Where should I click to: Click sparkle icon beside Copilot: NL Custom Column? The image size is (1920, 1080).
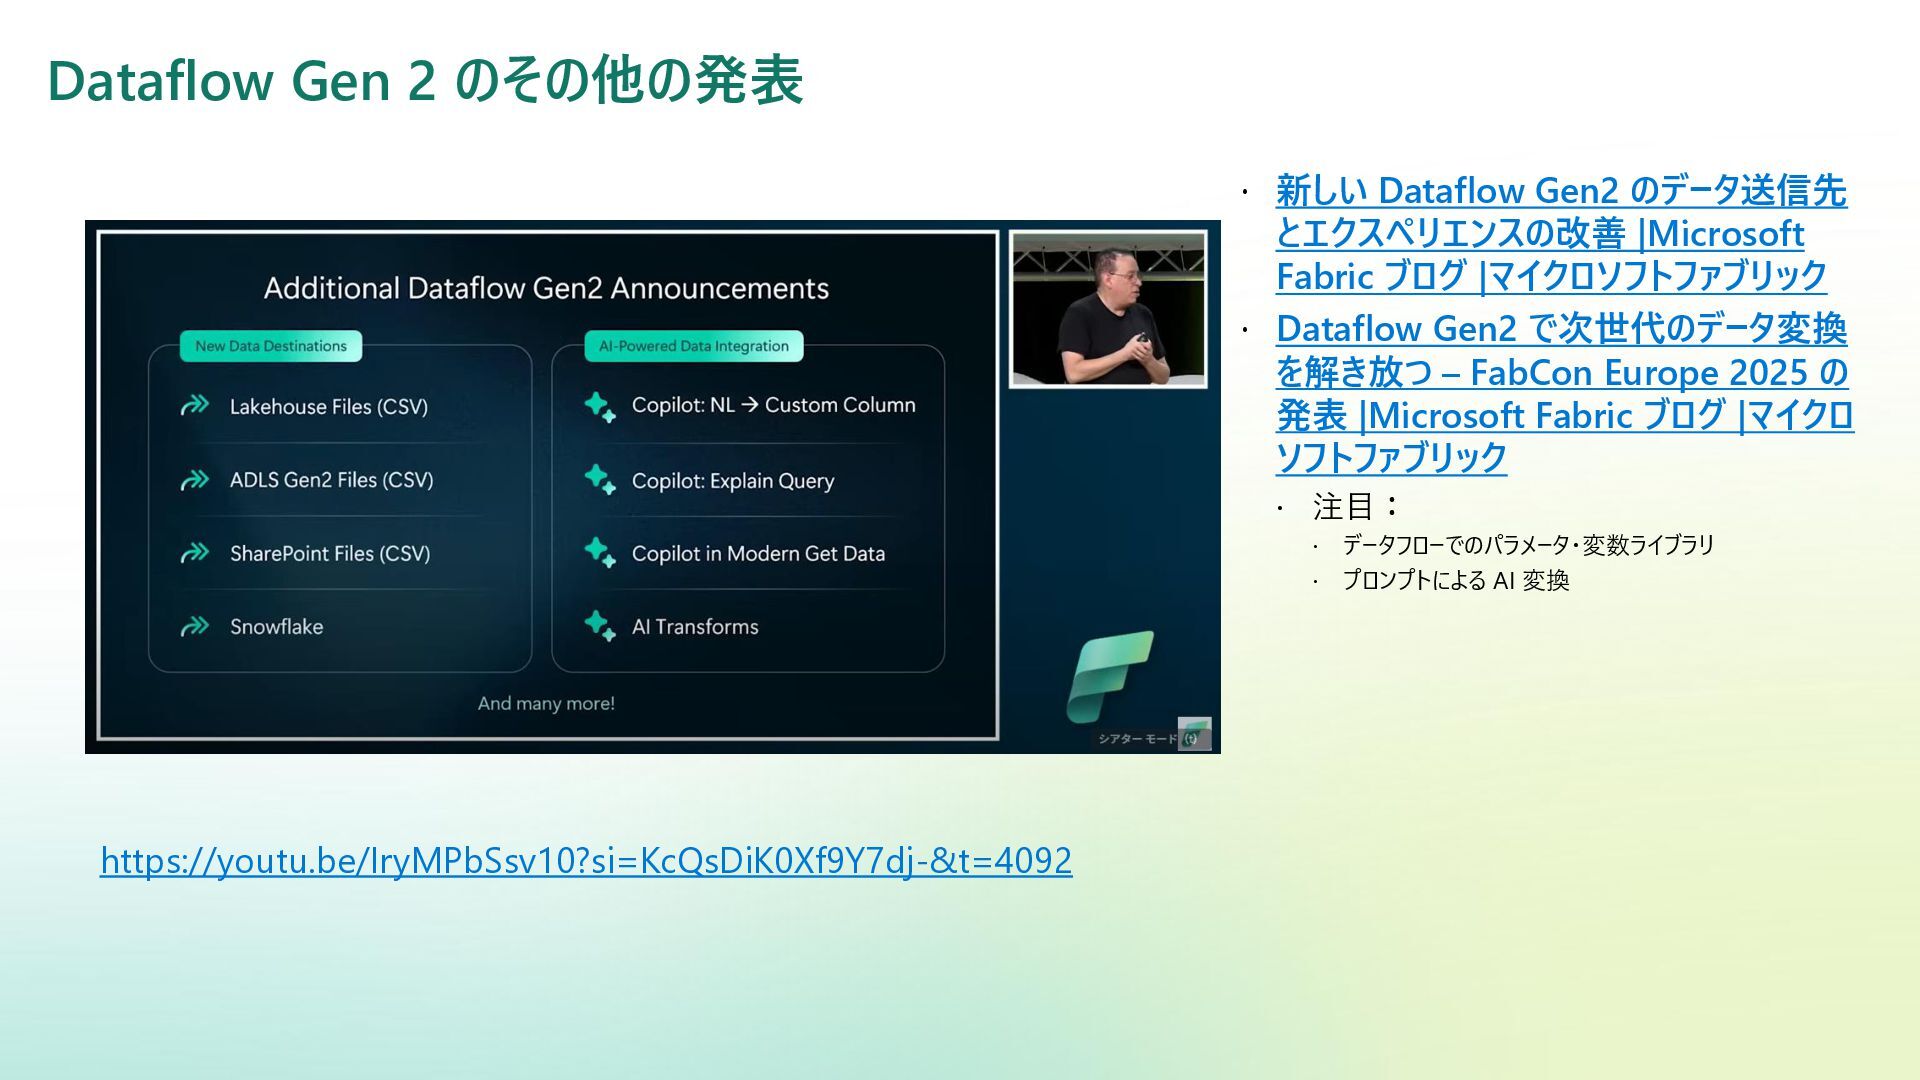(x=600, y=407)
